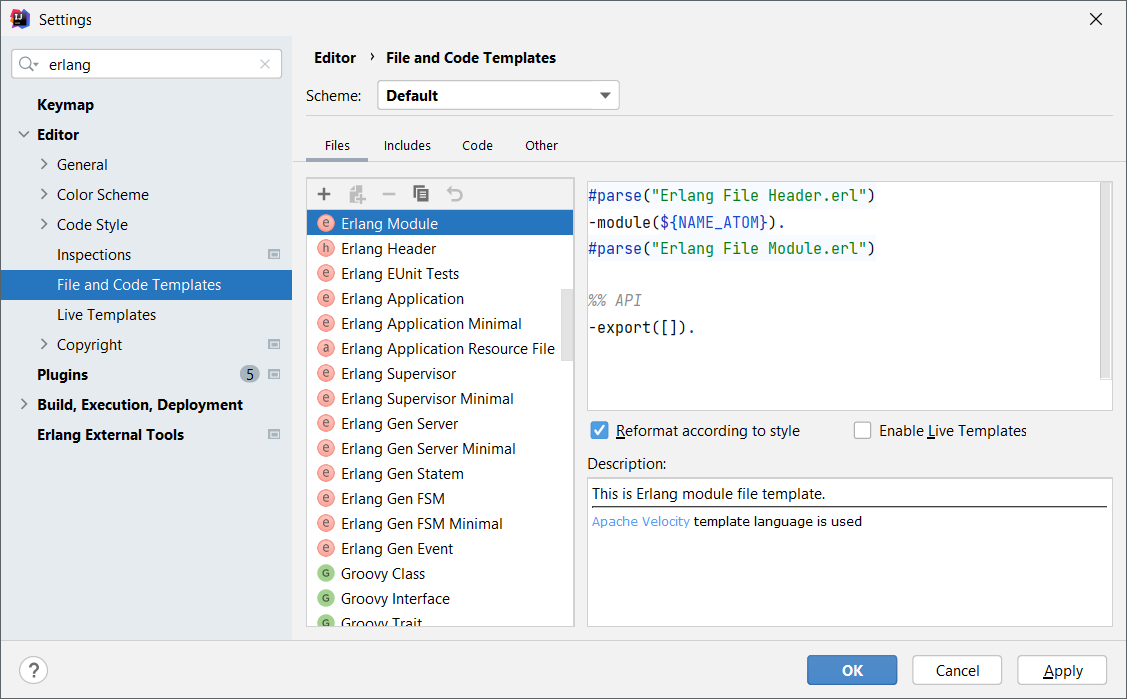Viewport: 1127px width, 699px height.
Task: Click project-level marker icon beside Plugins
Action: click(274, 374)
